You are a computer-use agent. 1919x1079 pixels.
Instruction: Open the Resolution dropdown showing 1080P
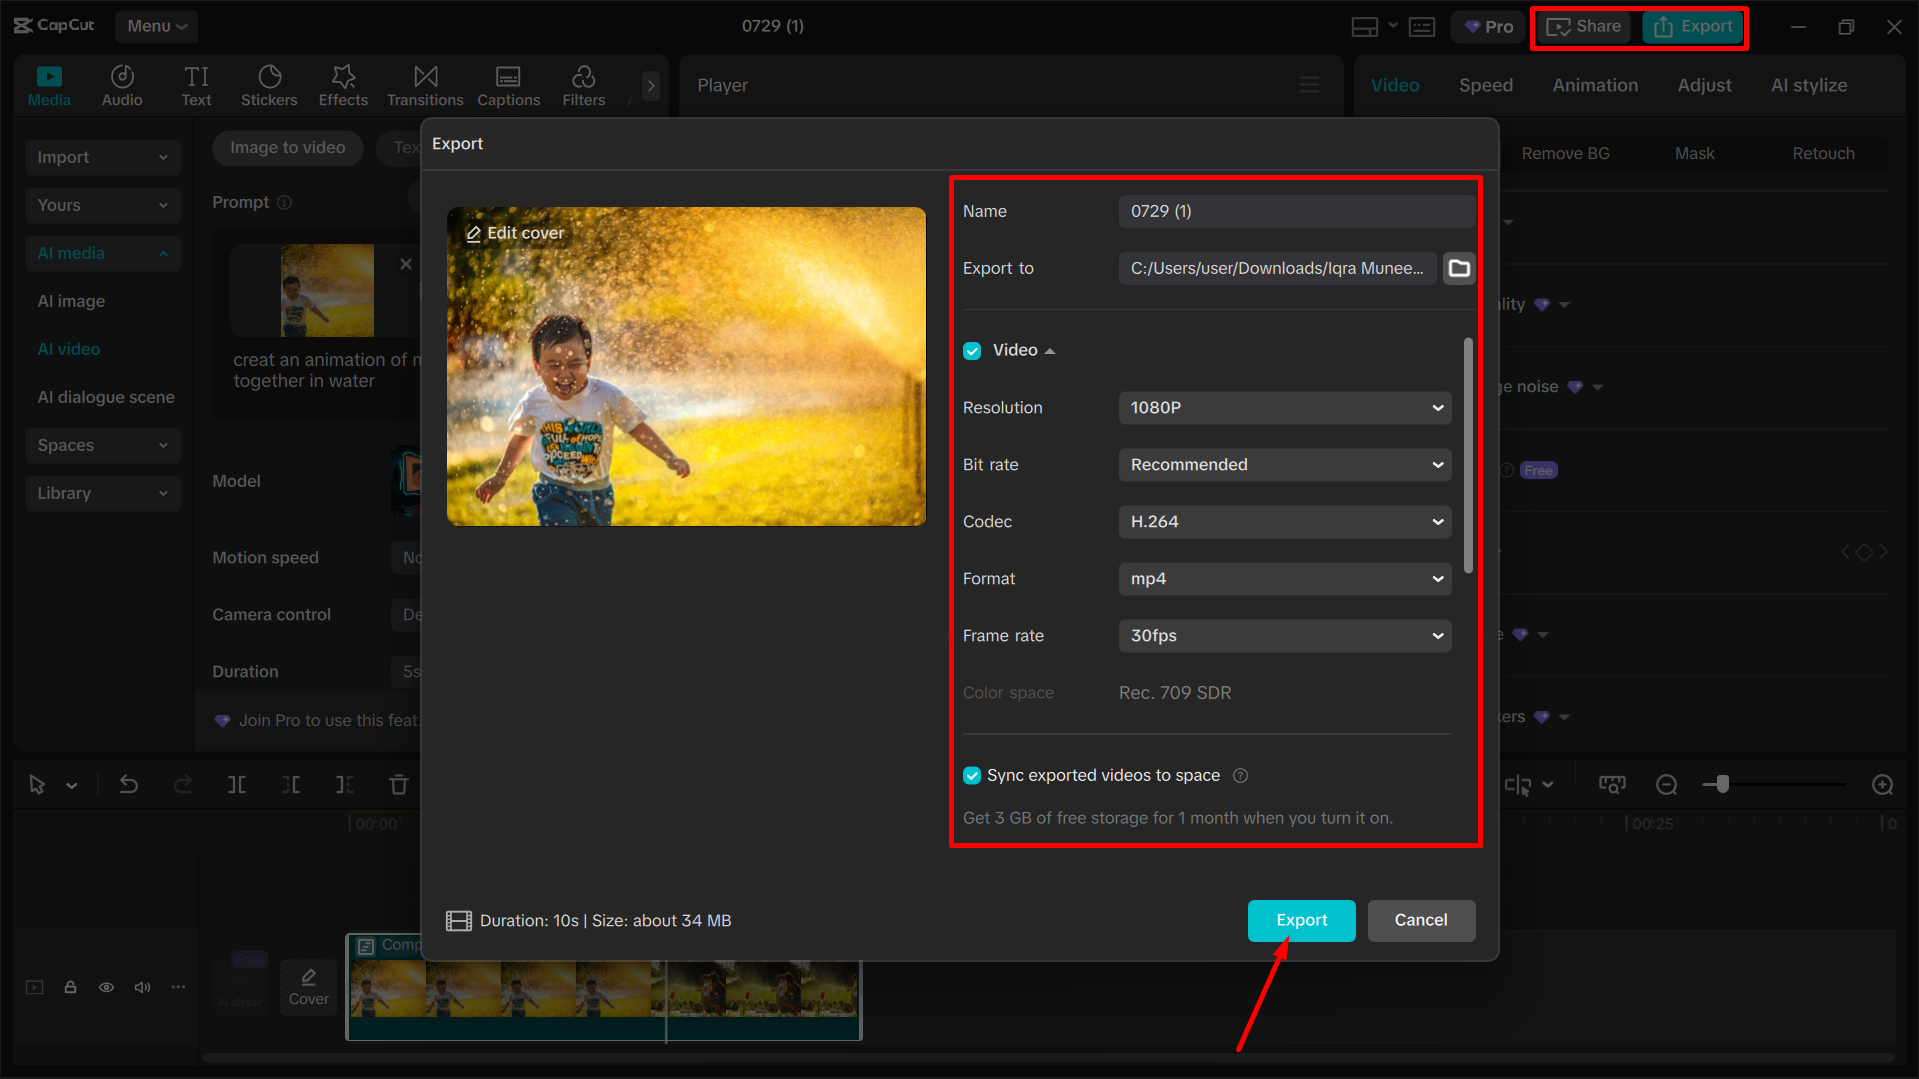coord(1284,408)
